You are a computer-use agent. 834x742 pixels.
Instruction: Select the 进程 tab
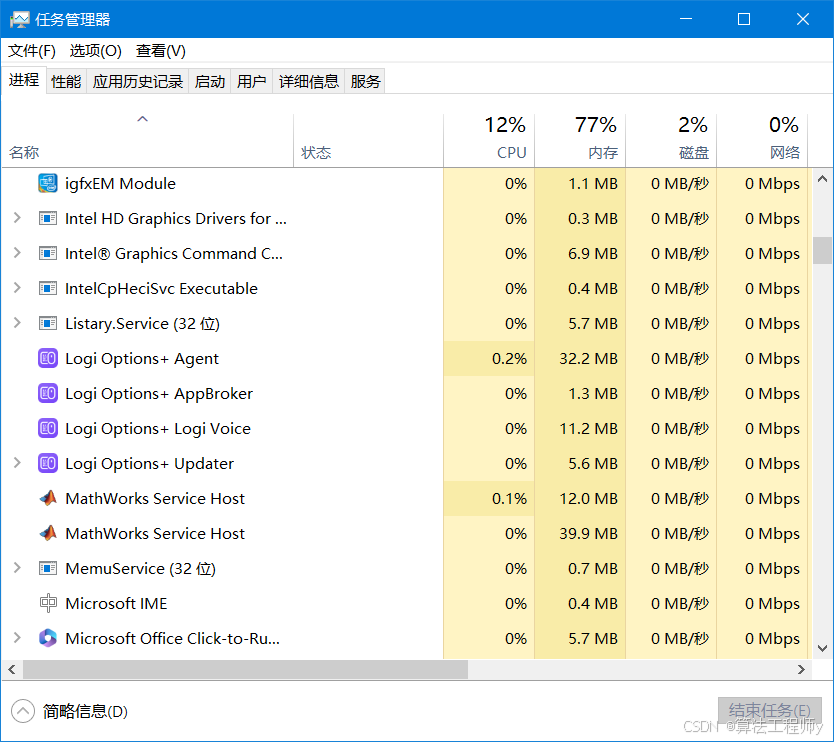click(24, 80)
